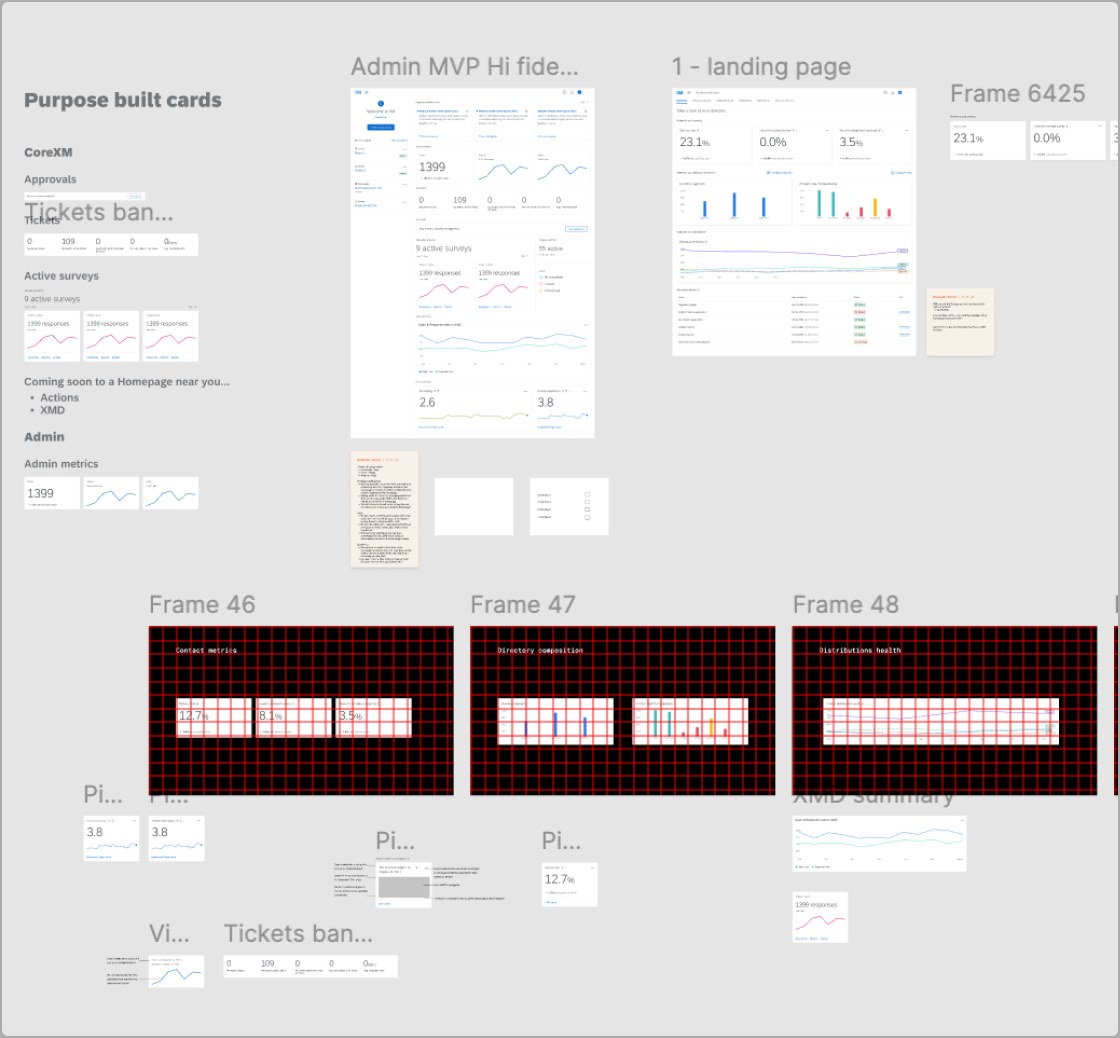
Task: Select the Admin MVP Hi fidelity frame thumbnail
Action: pos(472,263)
